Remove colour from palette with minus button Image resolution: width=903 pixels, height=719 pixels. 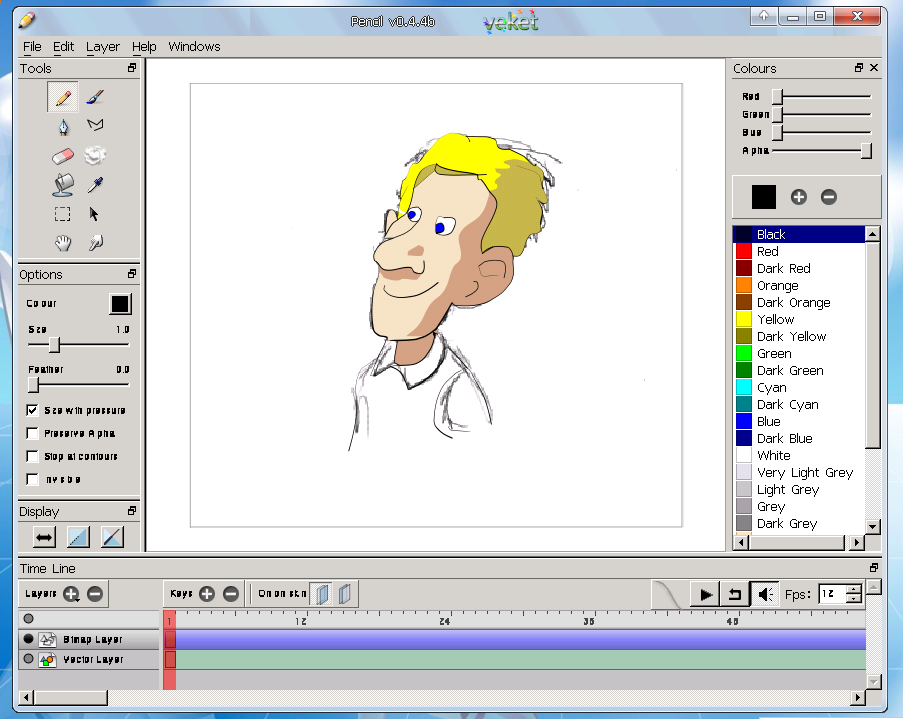pos(829,197)
